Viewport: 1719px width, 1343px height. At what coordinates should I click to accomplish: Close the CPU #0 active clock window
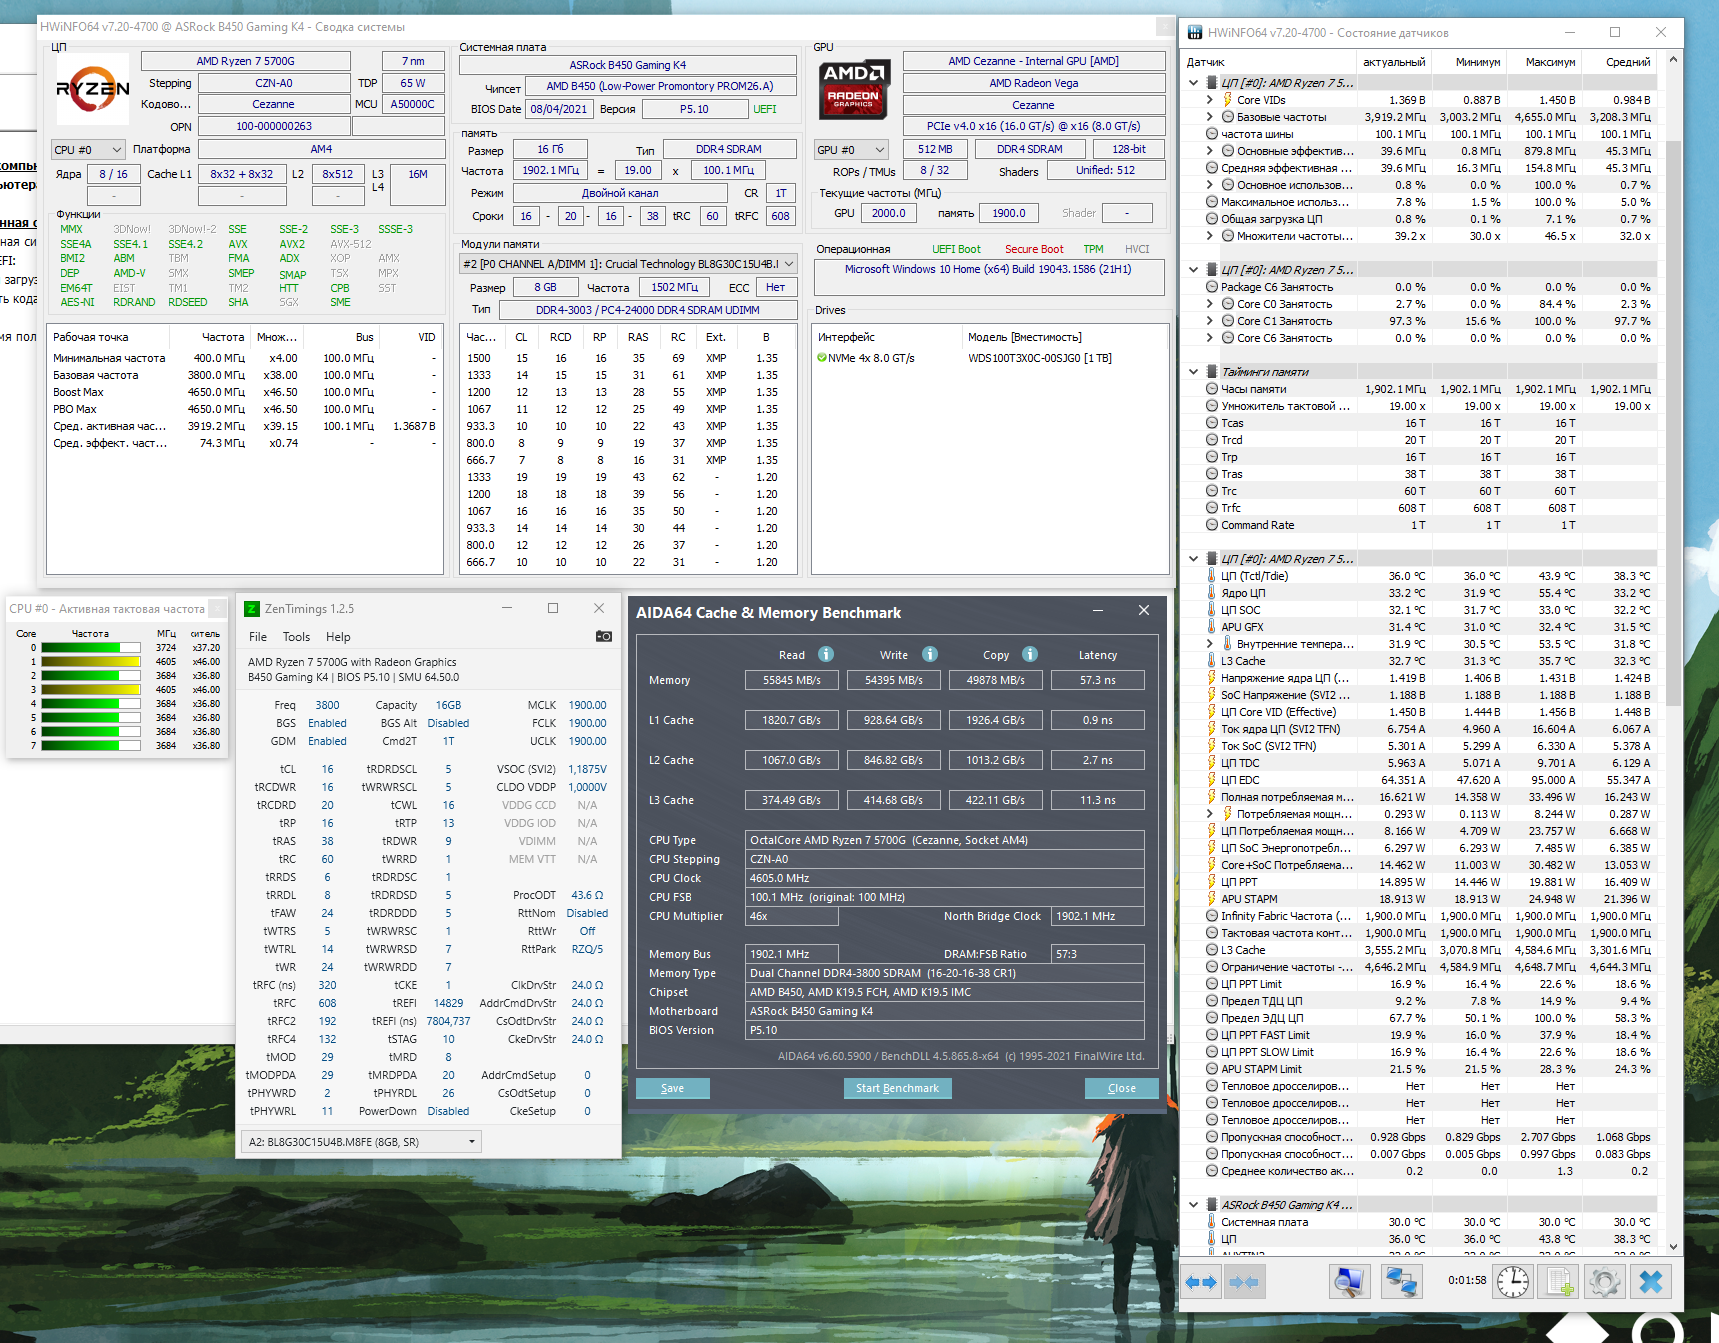216,608
